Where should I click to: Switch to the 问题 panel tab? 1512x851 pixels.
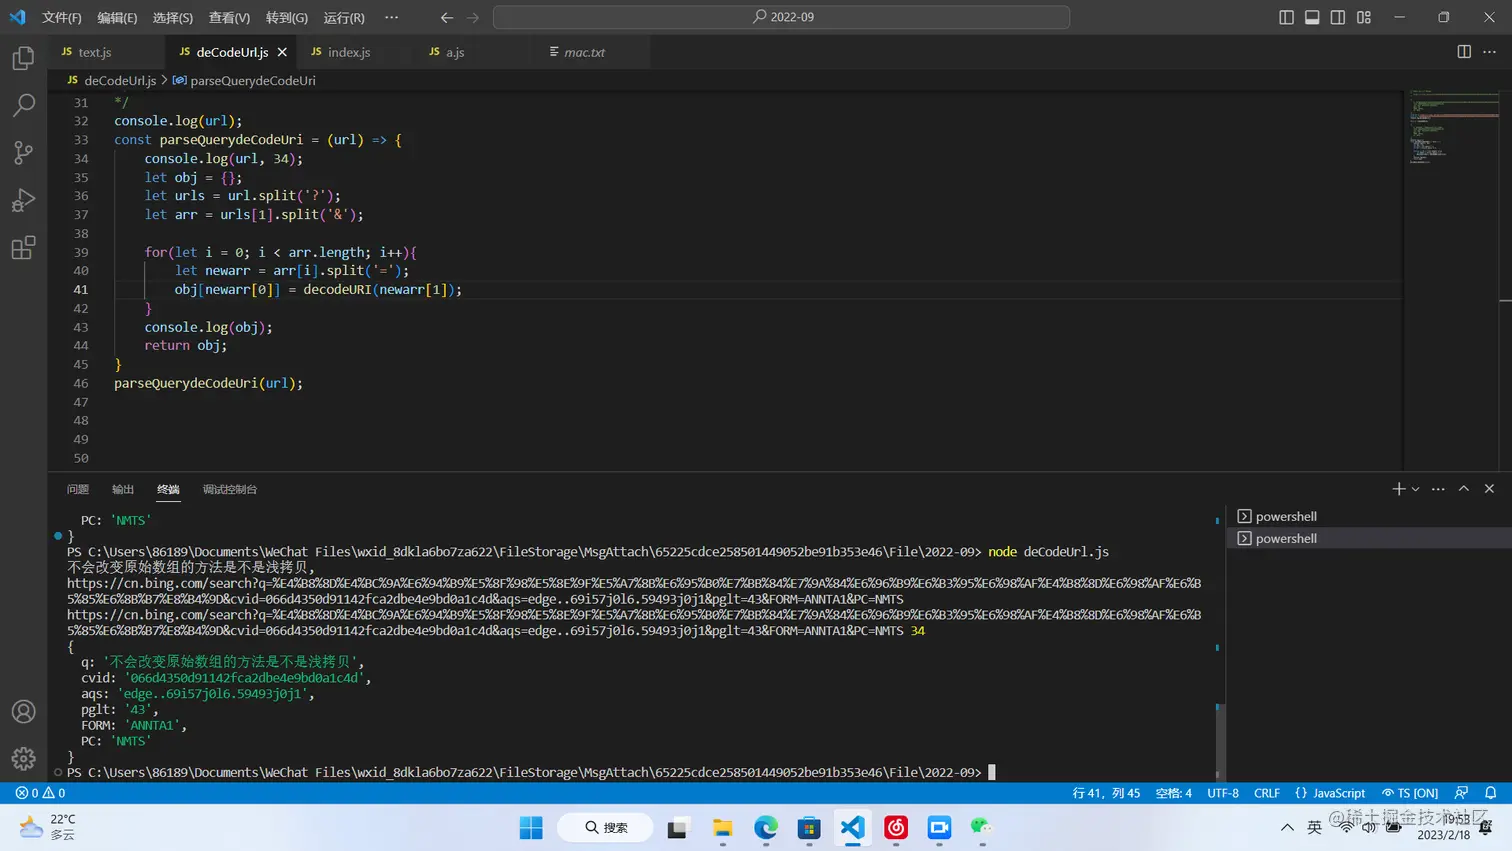pos(78,489)
